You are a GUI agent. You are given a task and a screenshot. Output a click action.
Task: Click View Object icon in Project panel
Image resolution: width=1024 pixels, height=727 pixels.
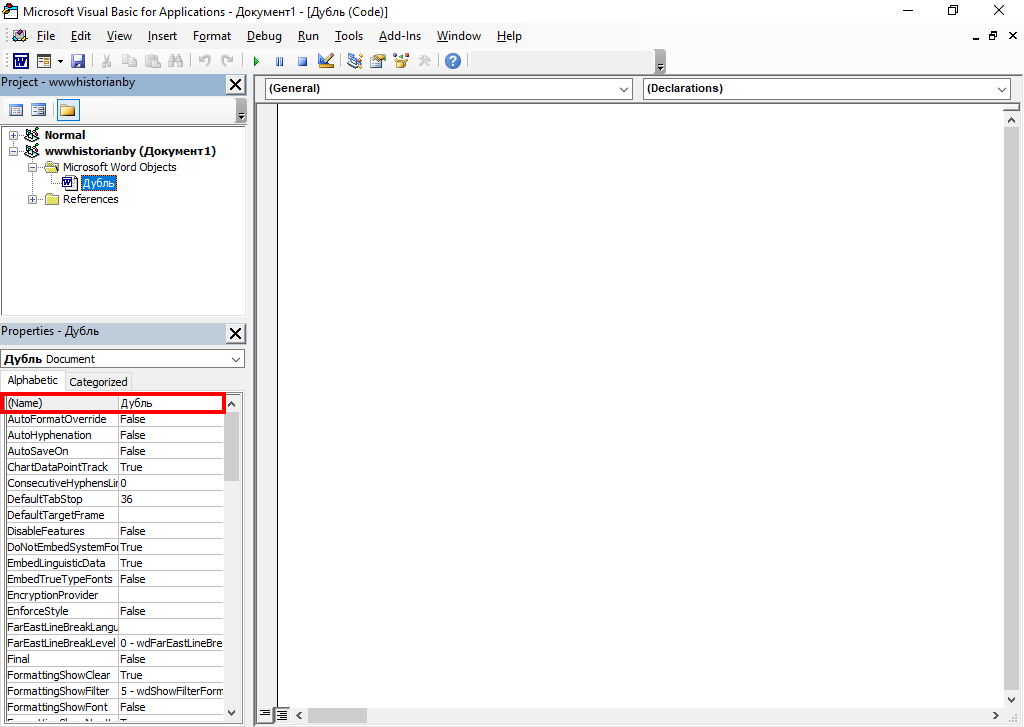39,110
